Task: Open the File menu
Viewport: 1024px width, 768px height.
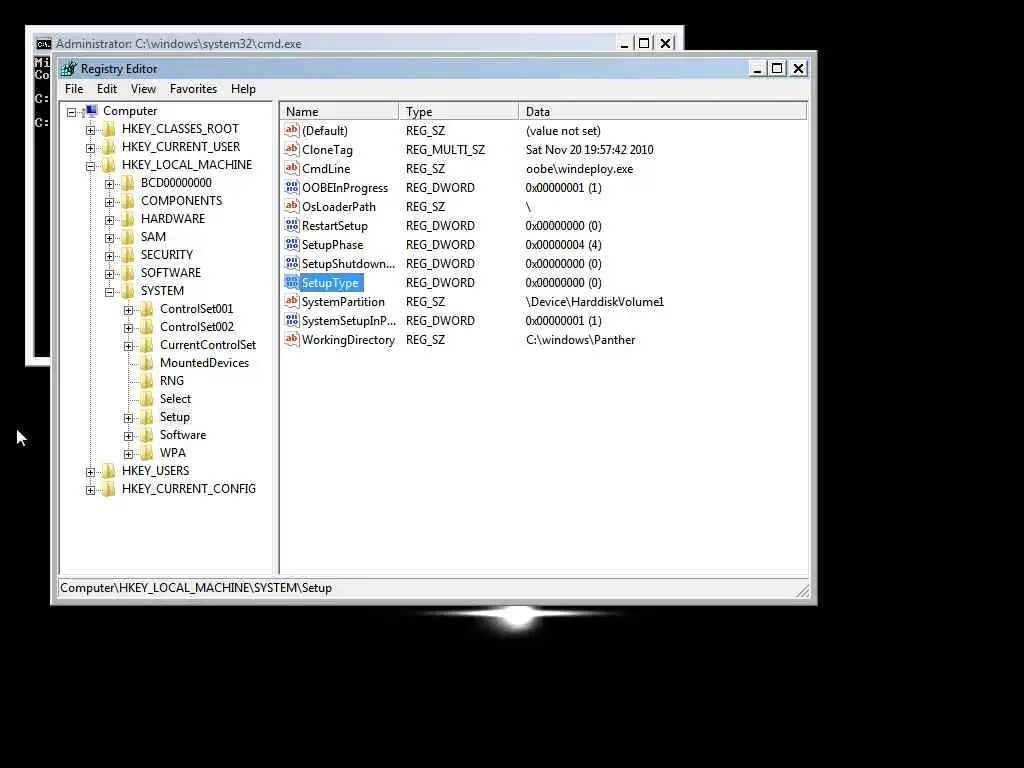Action: point(74,89)
